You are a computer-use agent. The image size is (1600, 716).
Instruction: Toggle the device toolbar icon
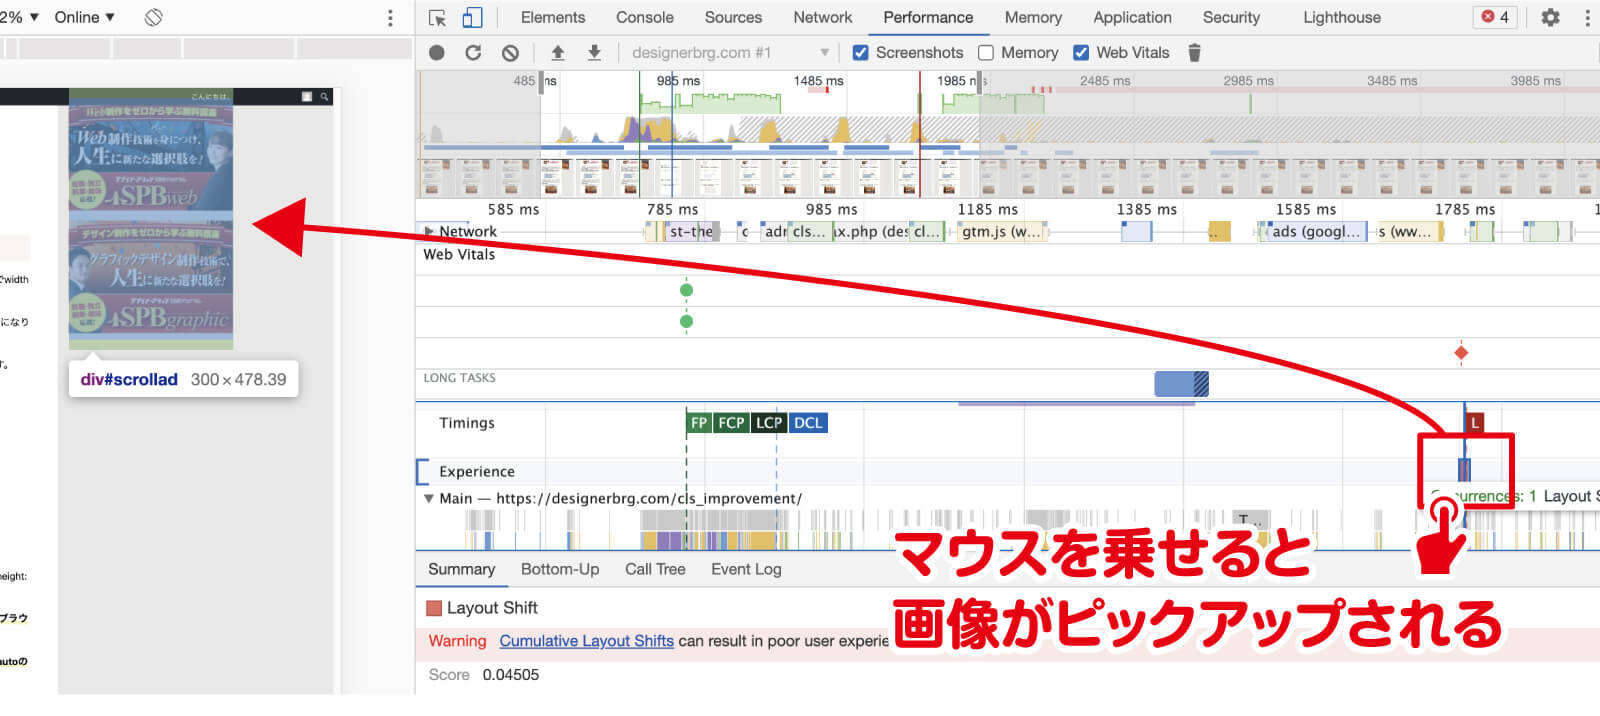(472, 18)
